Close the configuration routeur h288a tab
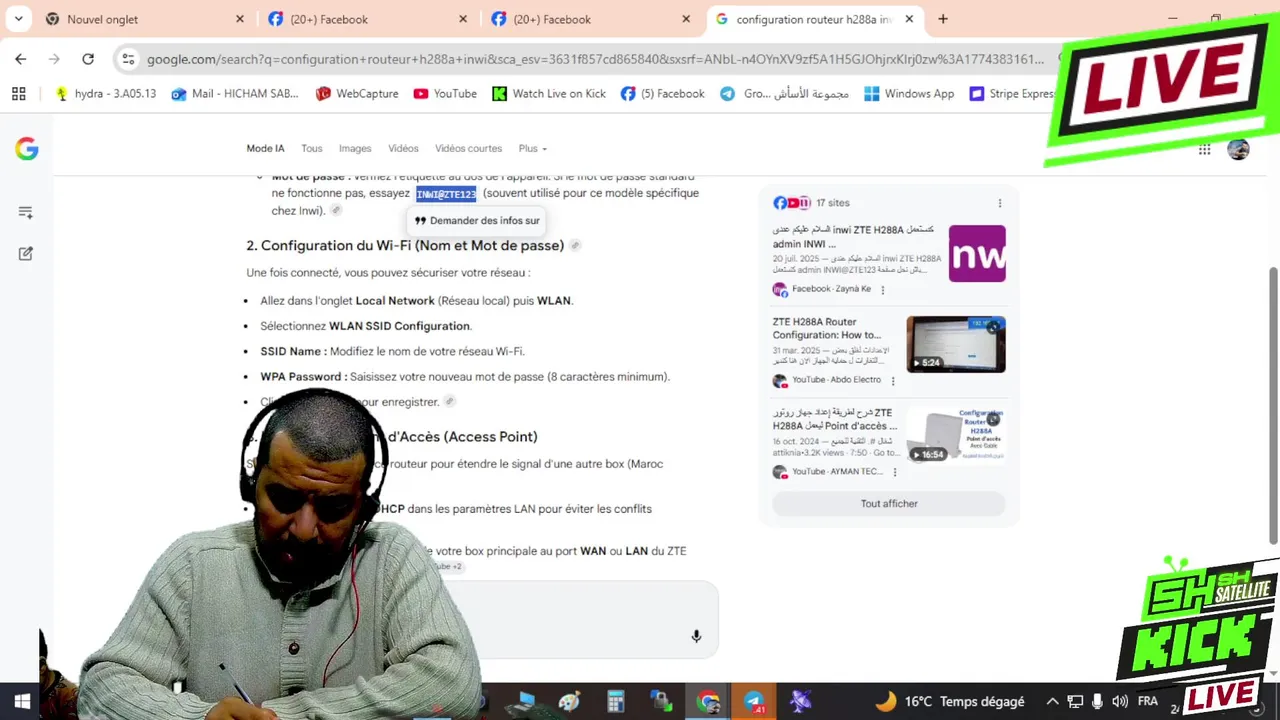This screenshot has width=1280, height=720. point(909,19)
